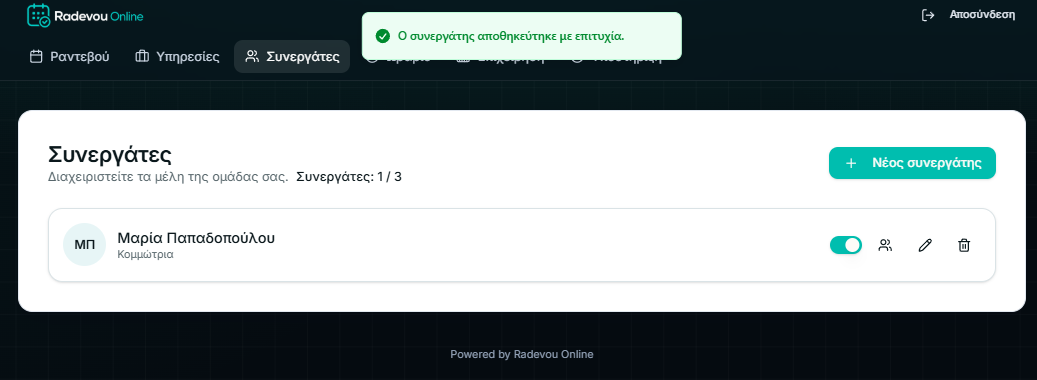Open the Ραντεβού tab

[x=69, y=57]
